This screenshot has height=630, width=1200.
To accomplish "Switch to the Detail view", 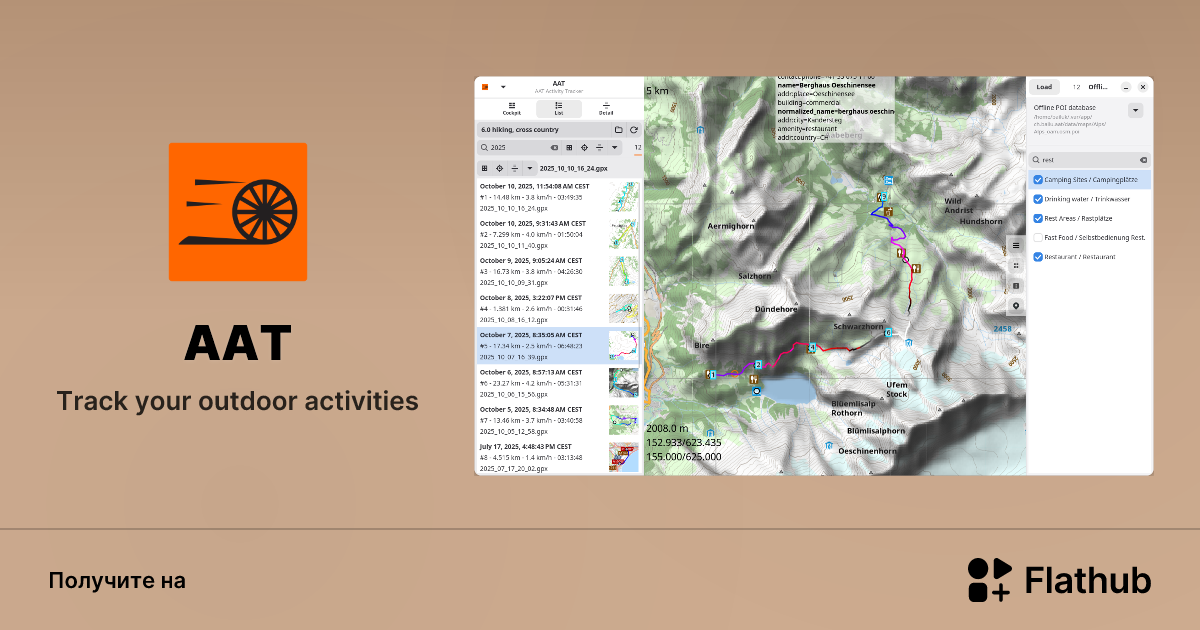I will 607,109.
